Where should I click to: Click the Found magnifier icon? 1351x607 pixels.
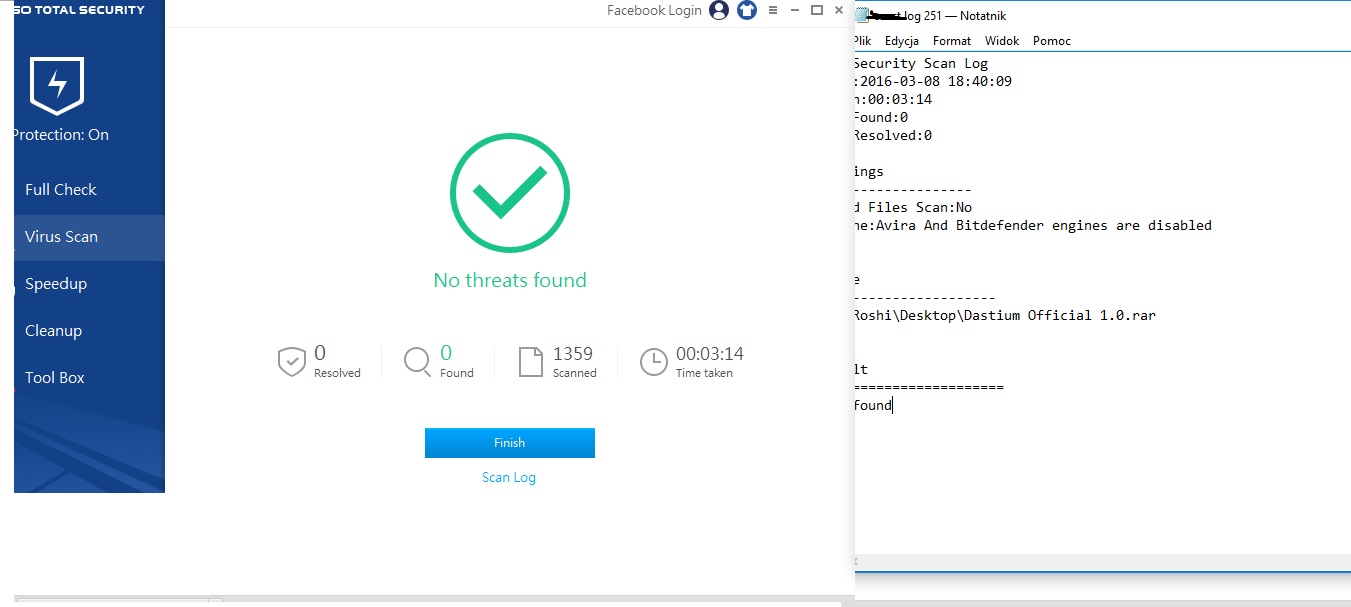[417, 361]
